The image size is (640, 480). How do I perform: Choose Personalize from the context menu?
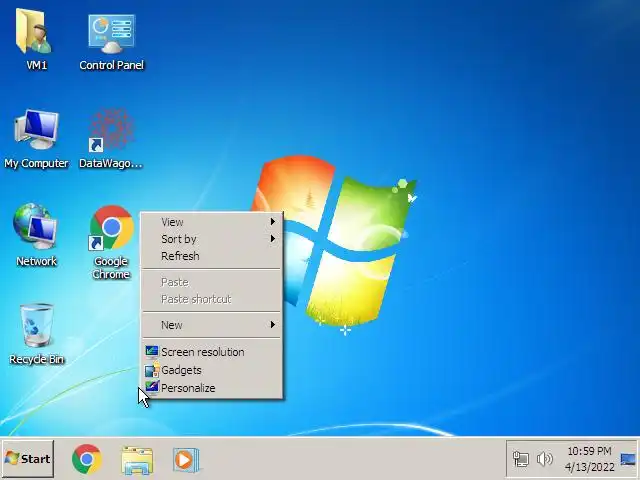click(212, 388)
